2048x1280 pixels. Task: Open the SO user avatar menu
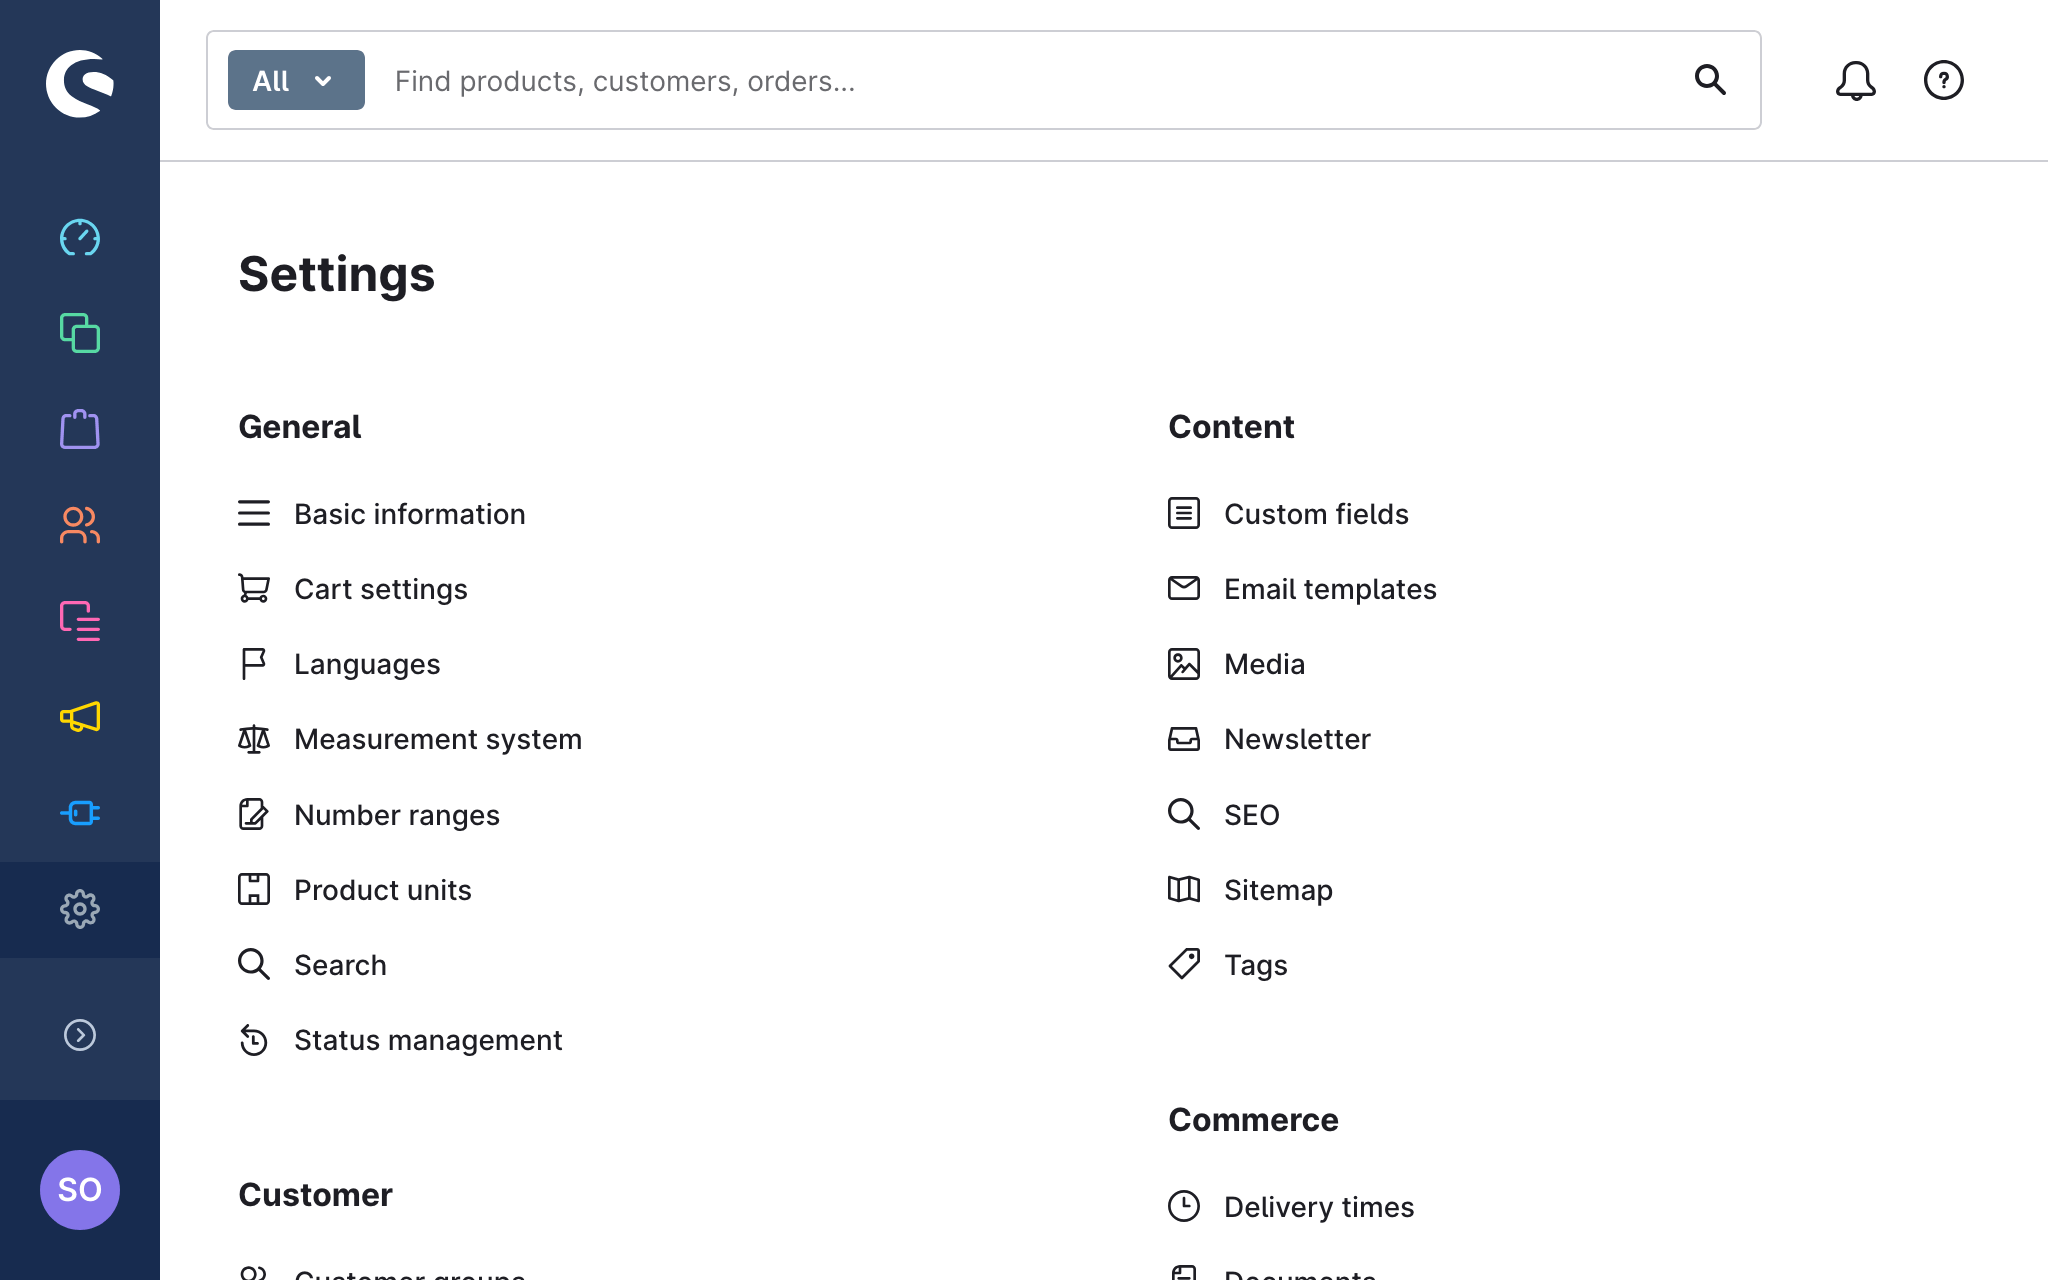(80, 1190)
